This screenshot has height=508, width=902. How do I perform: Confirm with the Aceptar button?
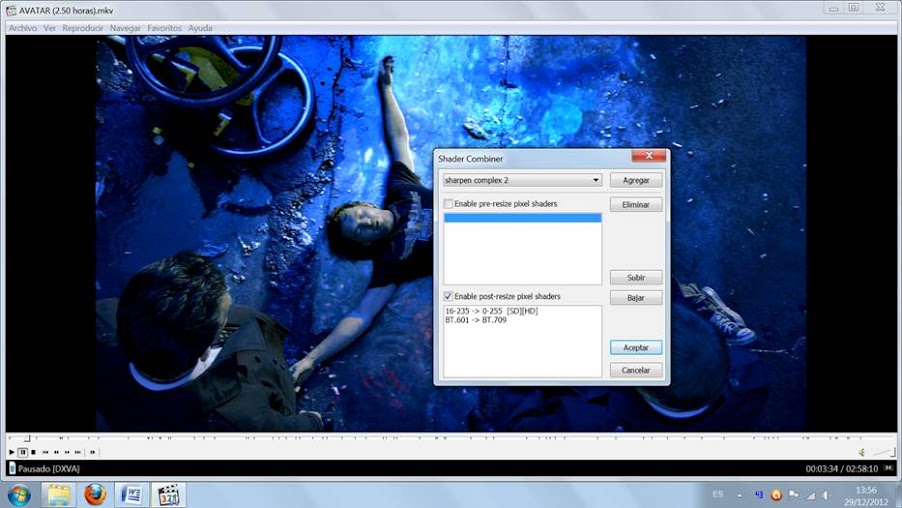[x=636, y=347]
